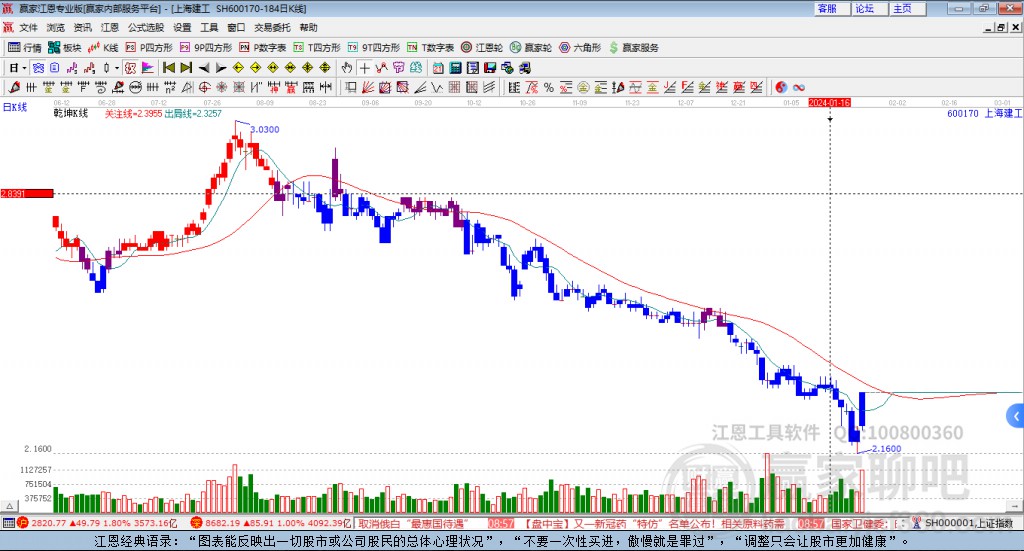Viewport: 1024px width, 551px height.
Task: Open the 工具 menu
Action: tap(209, 27)
